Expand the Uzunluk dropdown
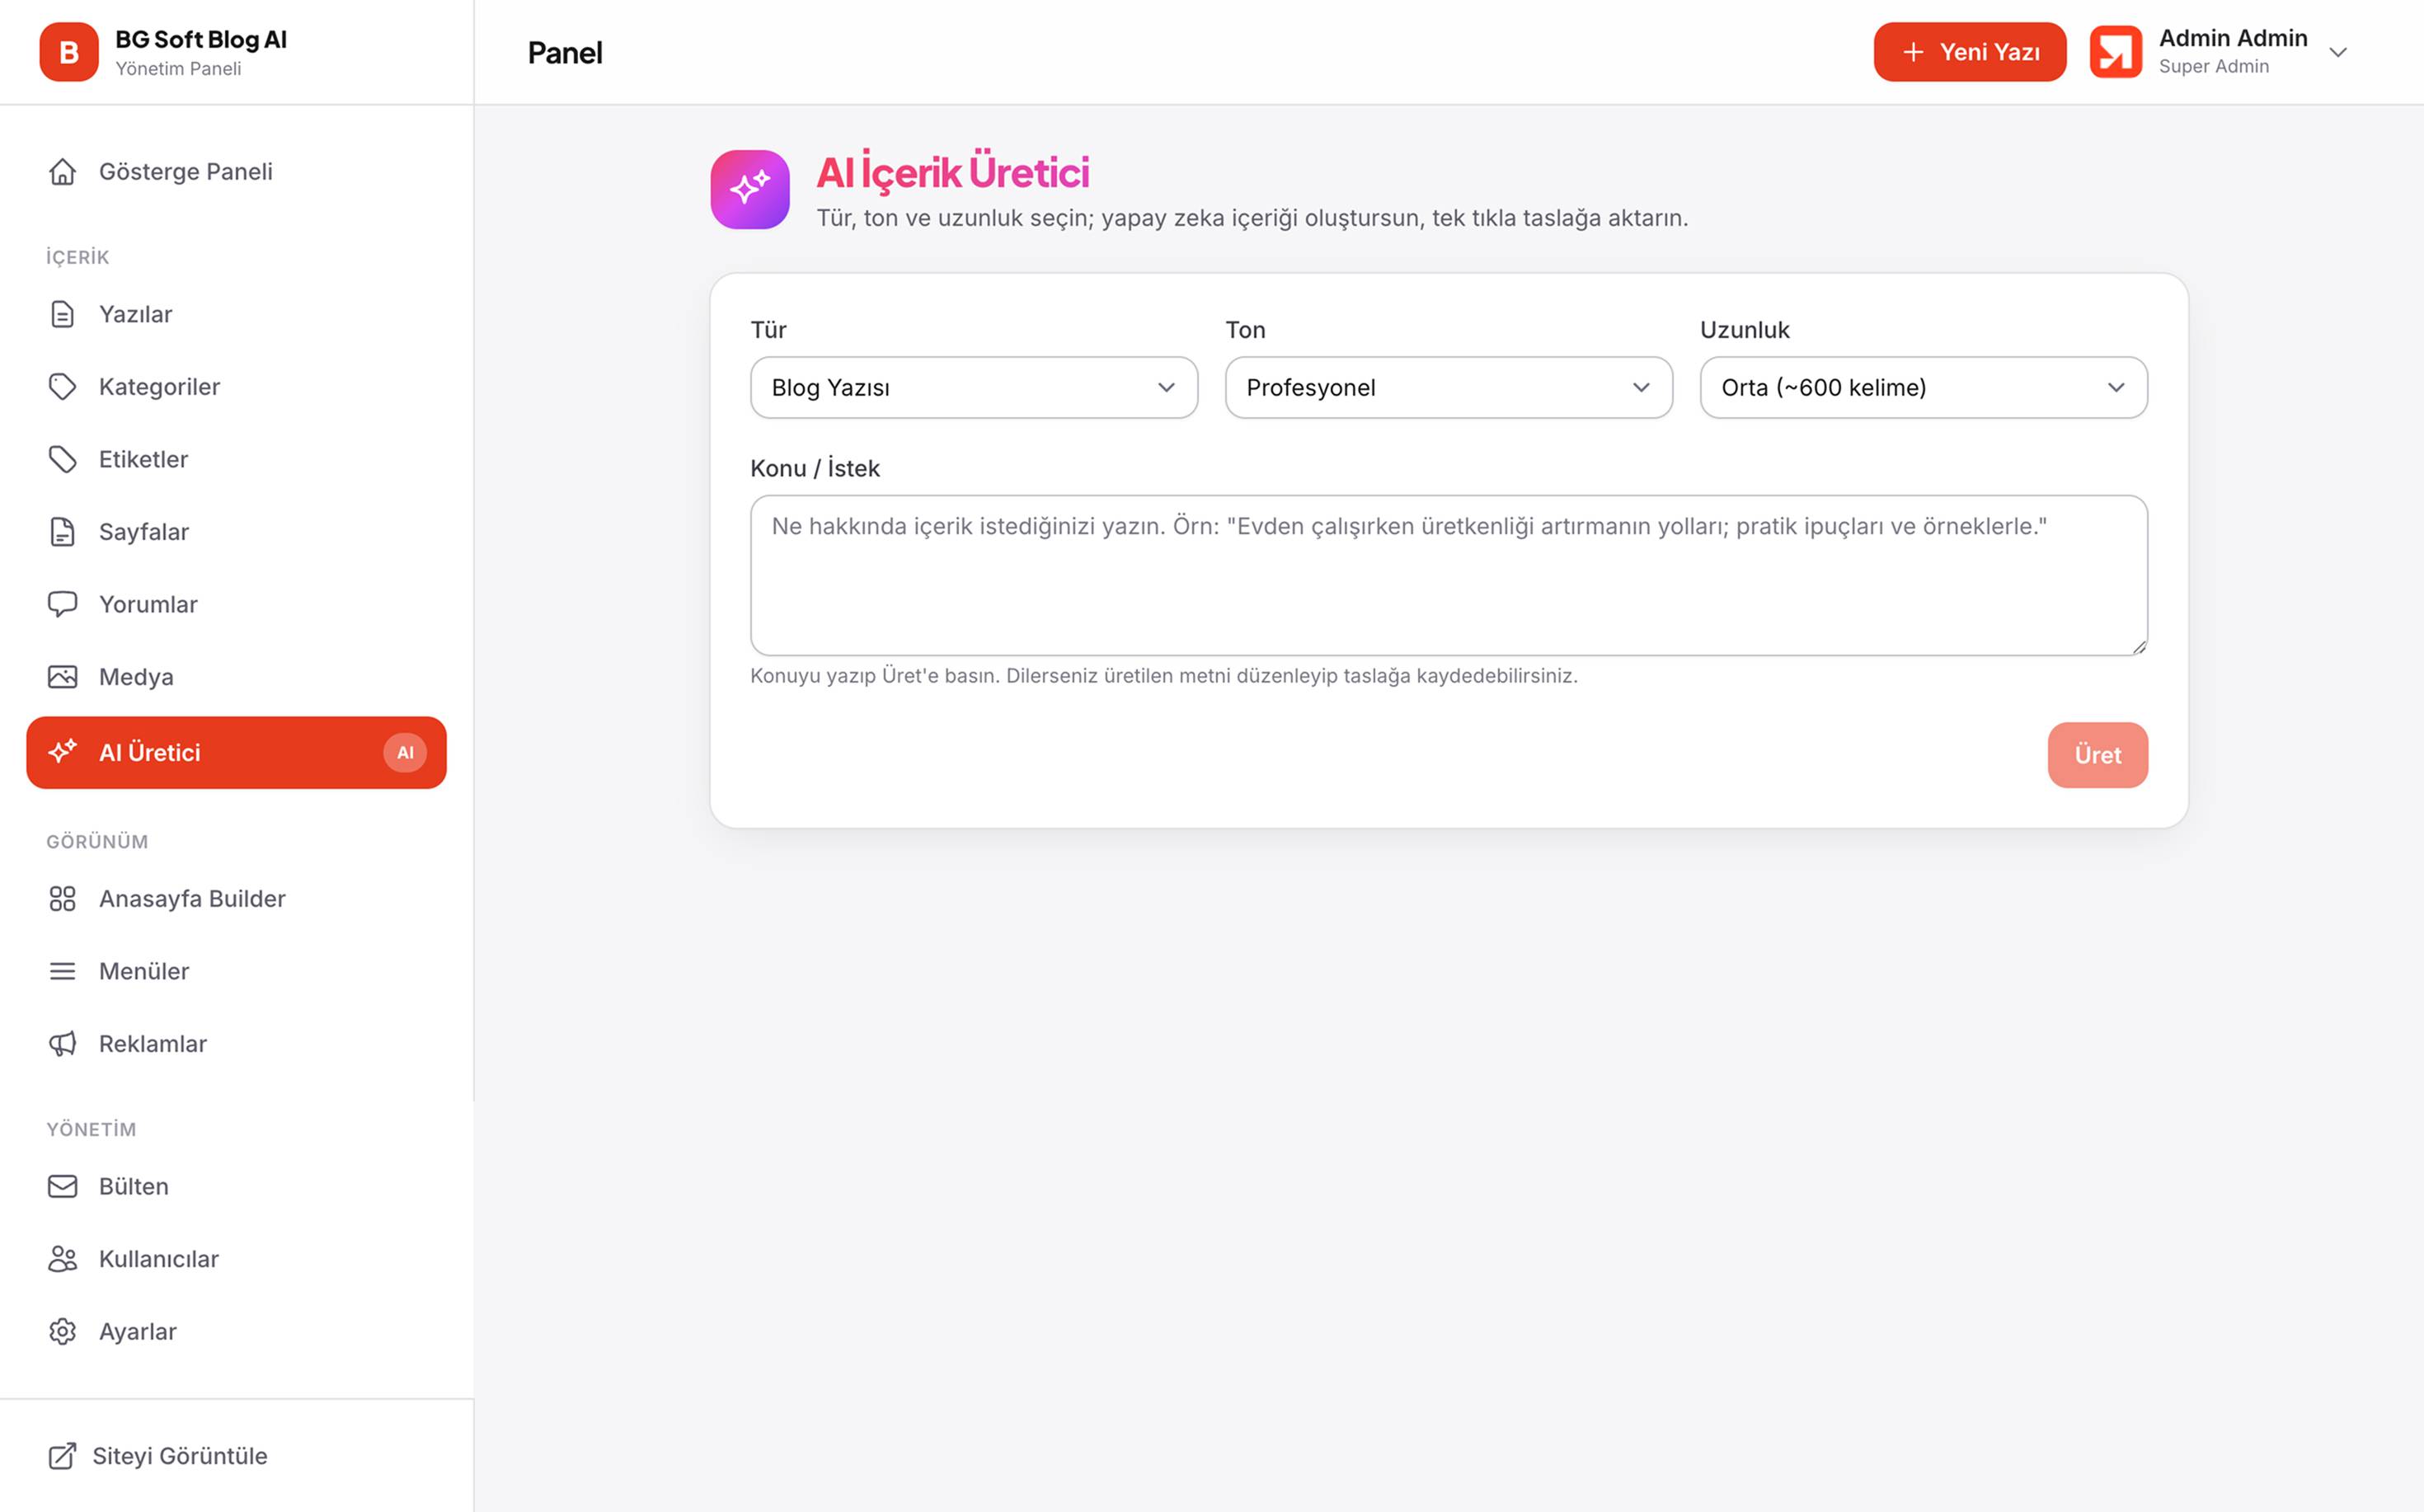The image size is (2424, 1512). (x=1924, y=388)
